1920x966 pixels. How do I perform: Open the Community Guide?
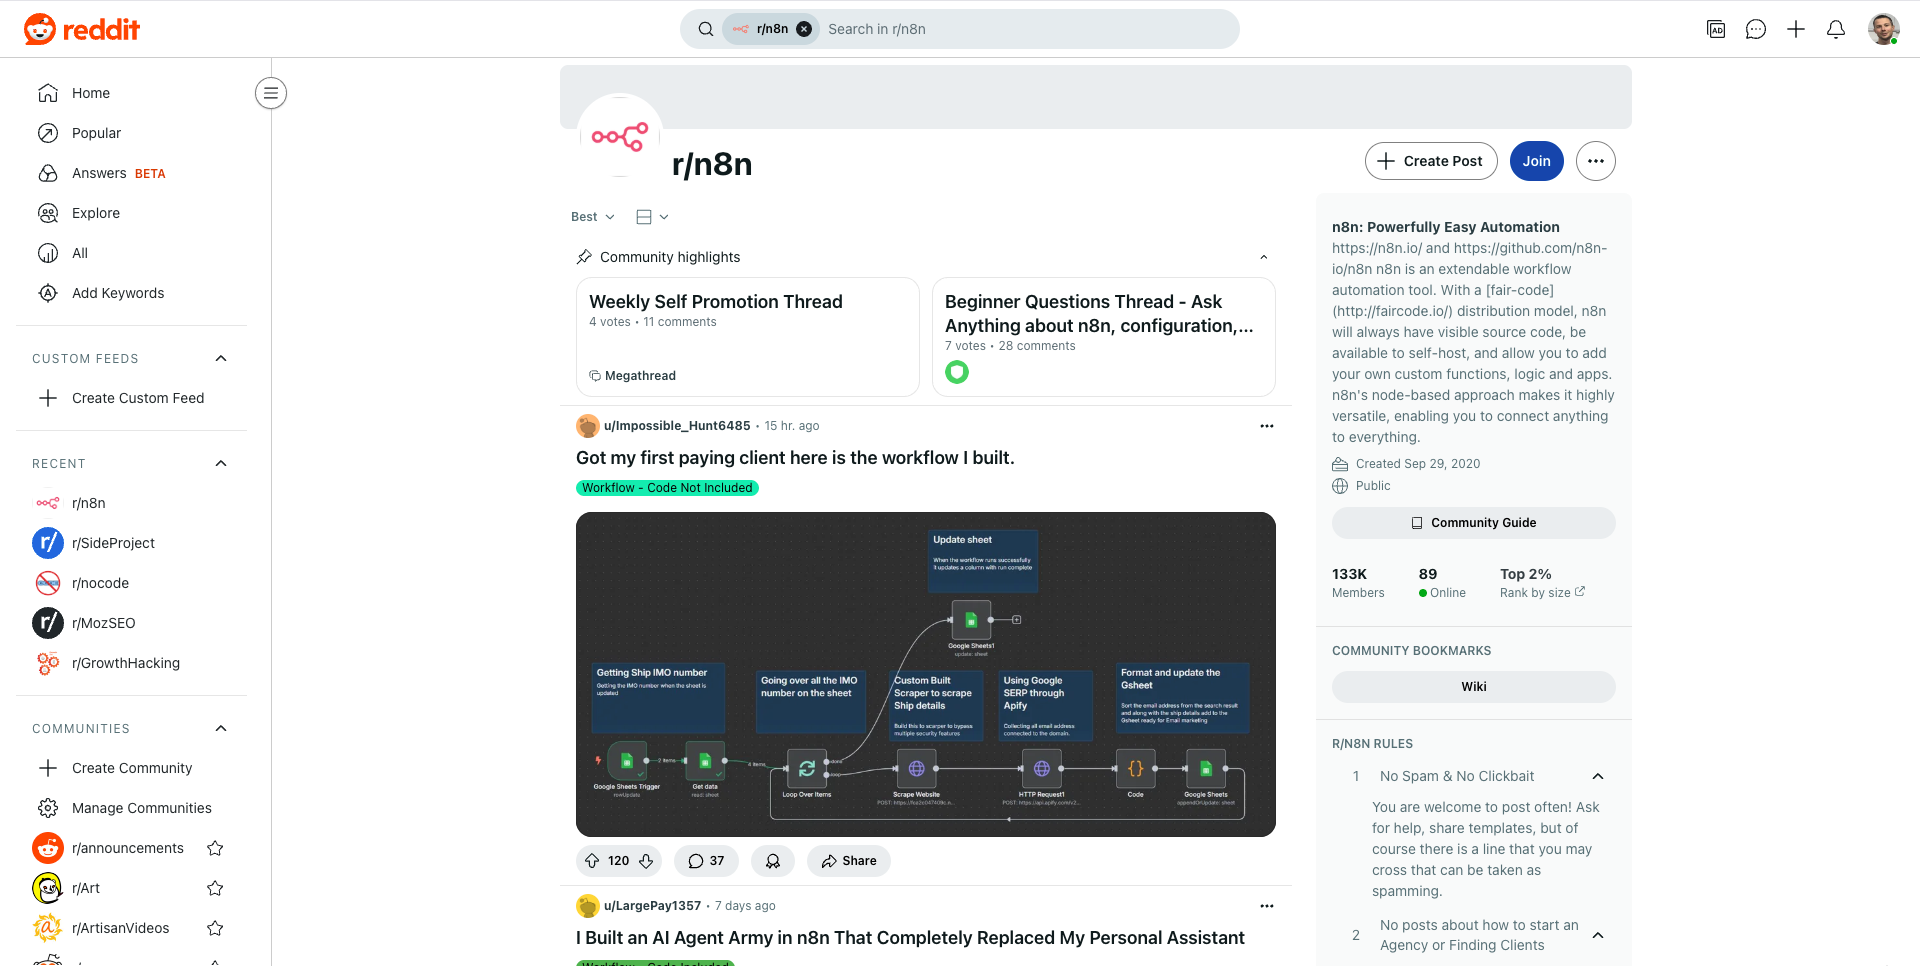(x=1474, y=523)
